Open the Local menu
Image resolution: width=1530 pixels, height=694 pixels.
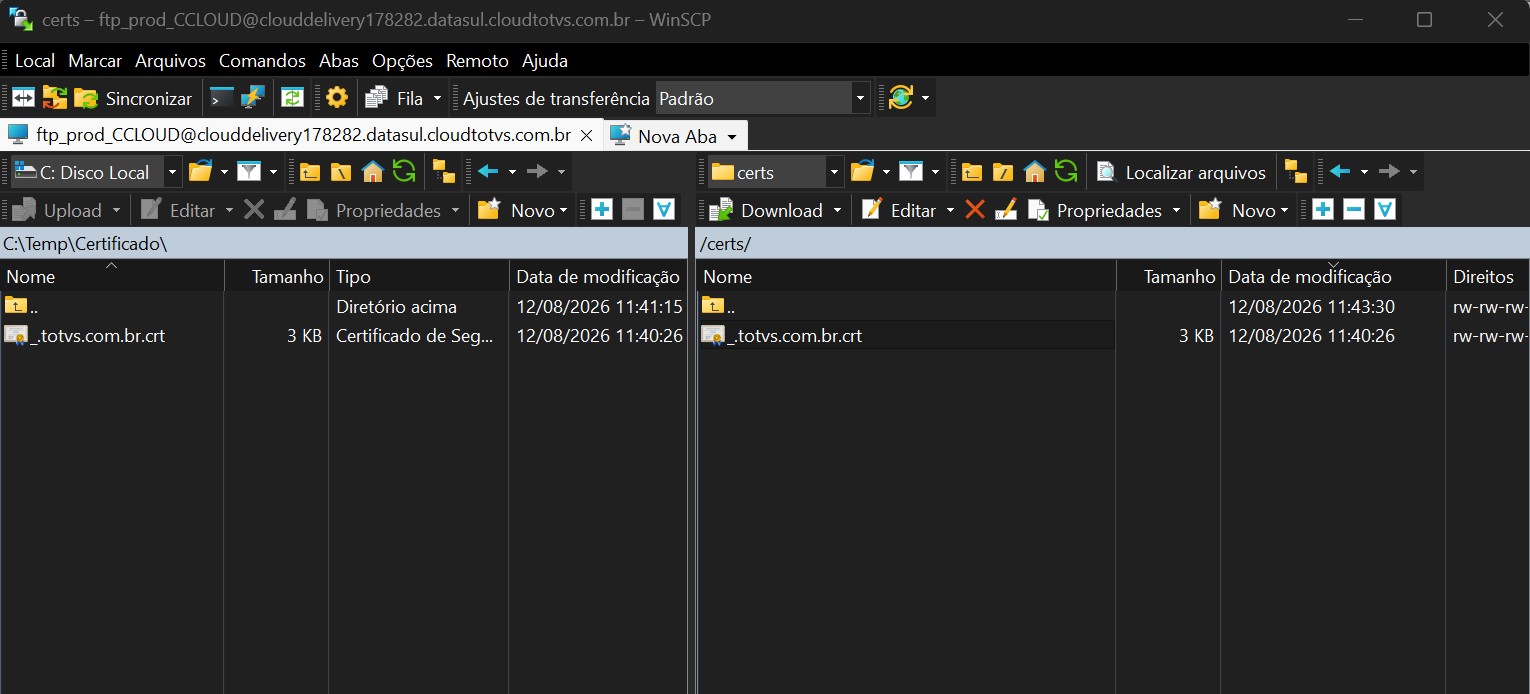[x=35, y=61]
